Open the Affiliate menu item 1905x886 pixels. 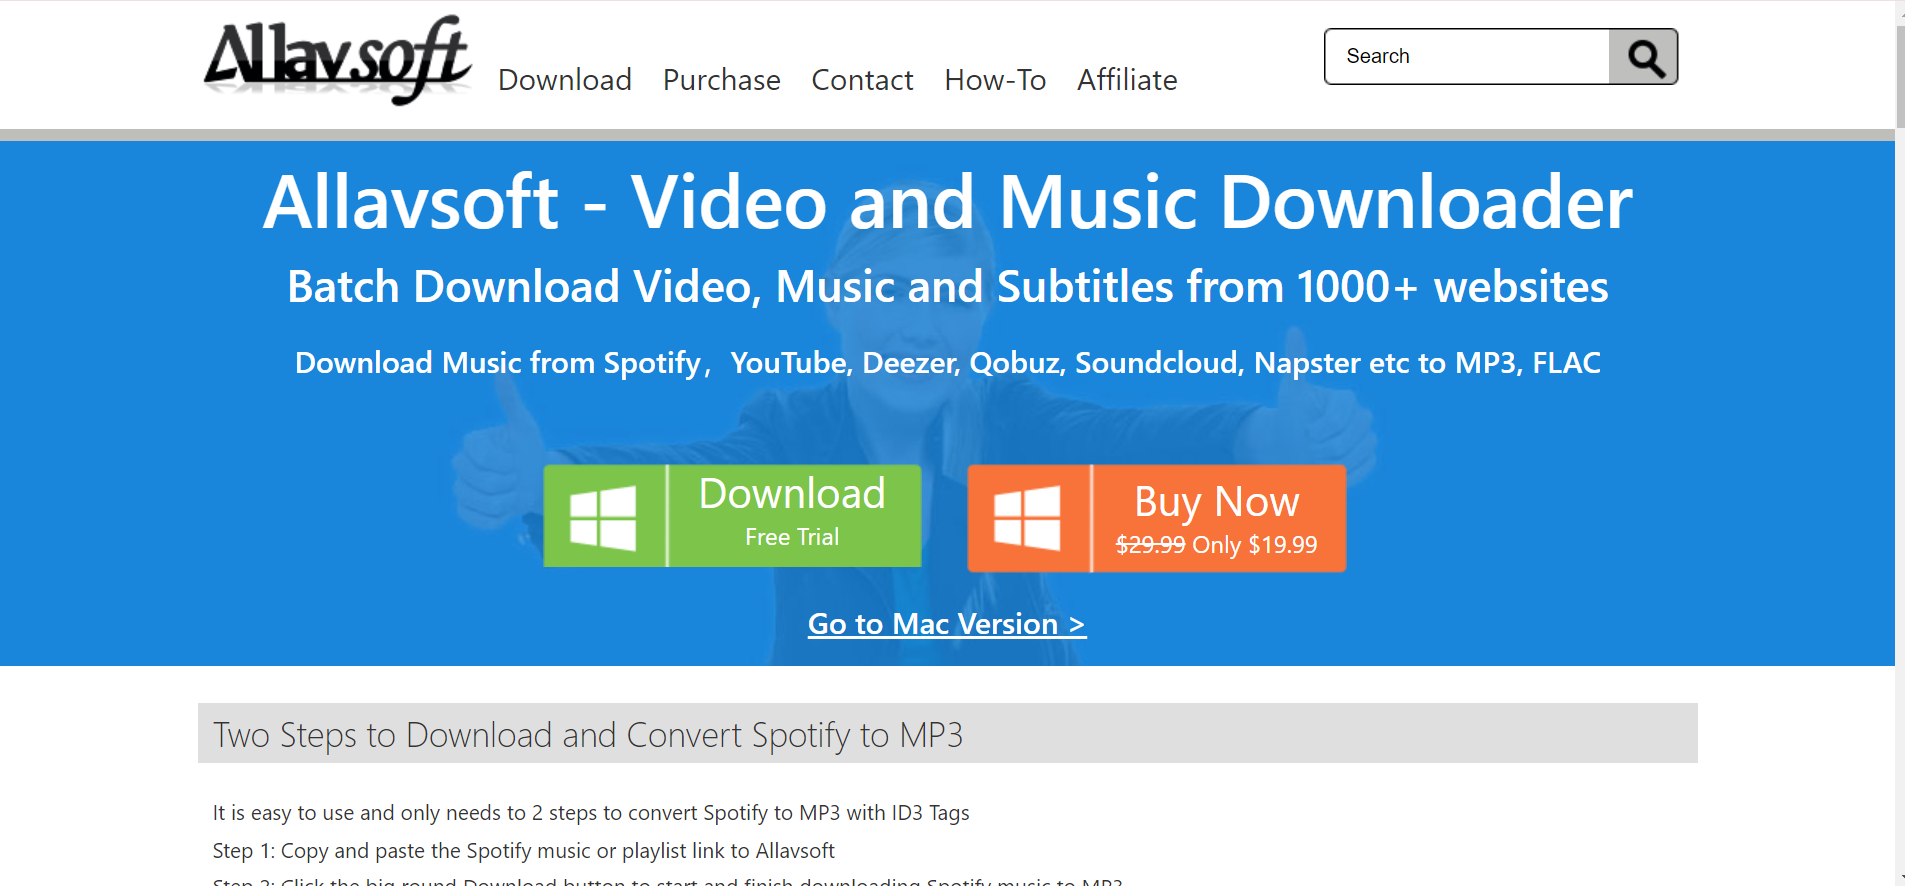pos(1127,80)
